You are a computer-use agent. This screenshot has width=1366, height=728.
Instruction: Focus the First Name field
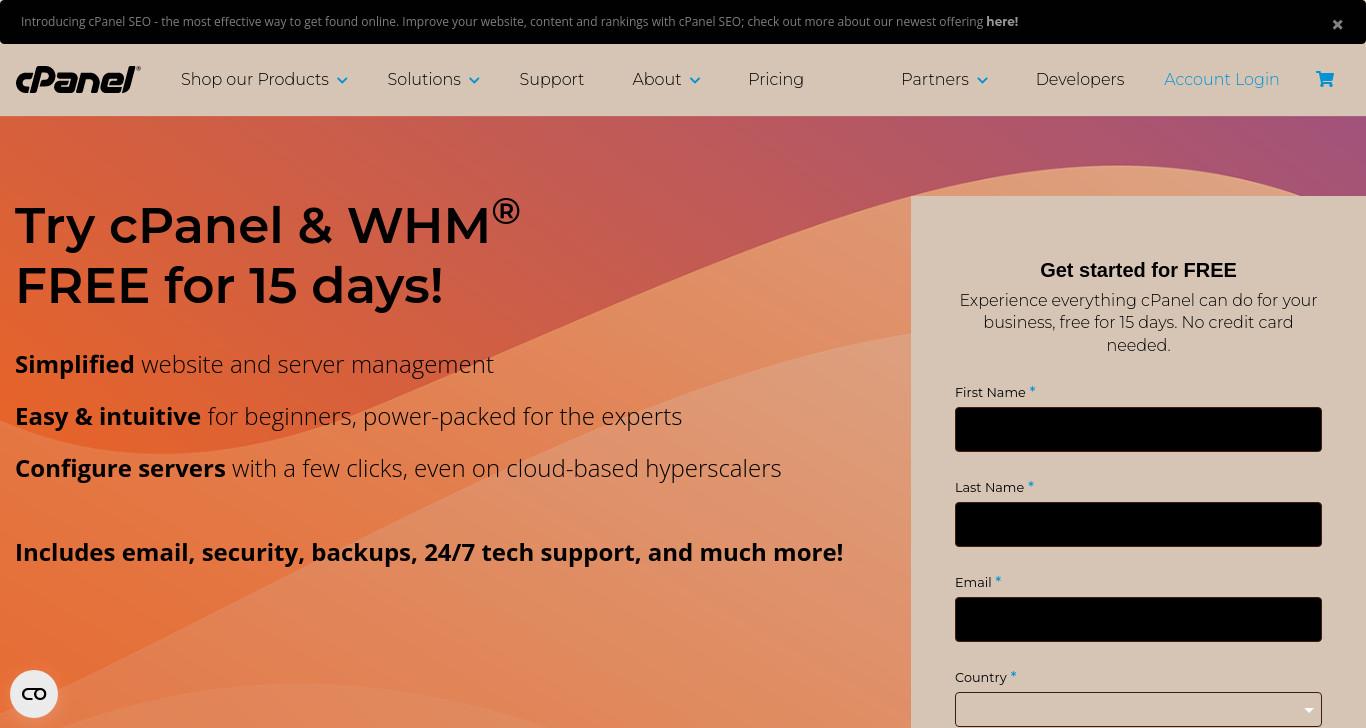(1138, 429)
